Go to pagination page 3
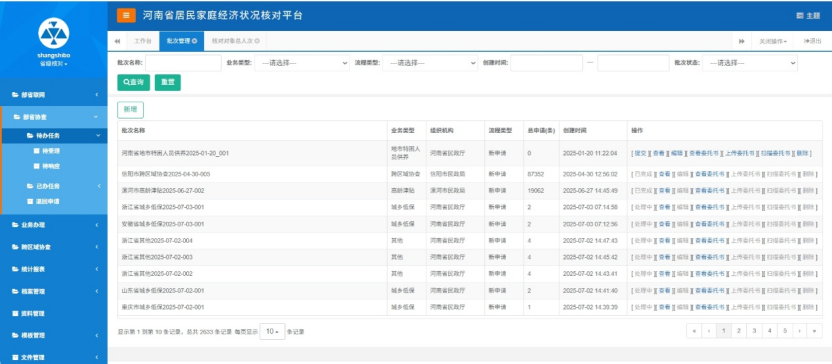 point(753,331)
